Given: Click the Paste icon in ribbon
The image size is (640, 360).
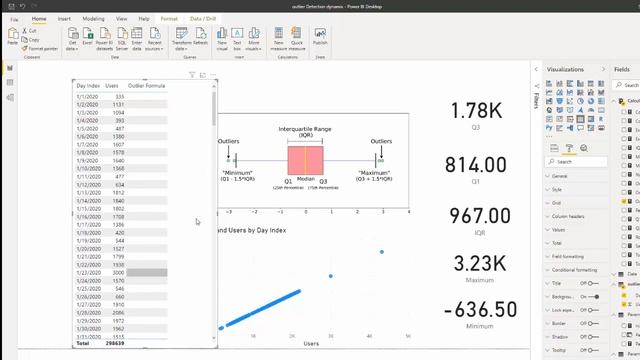Looking at the screenshot, I should tap(13, 36).
